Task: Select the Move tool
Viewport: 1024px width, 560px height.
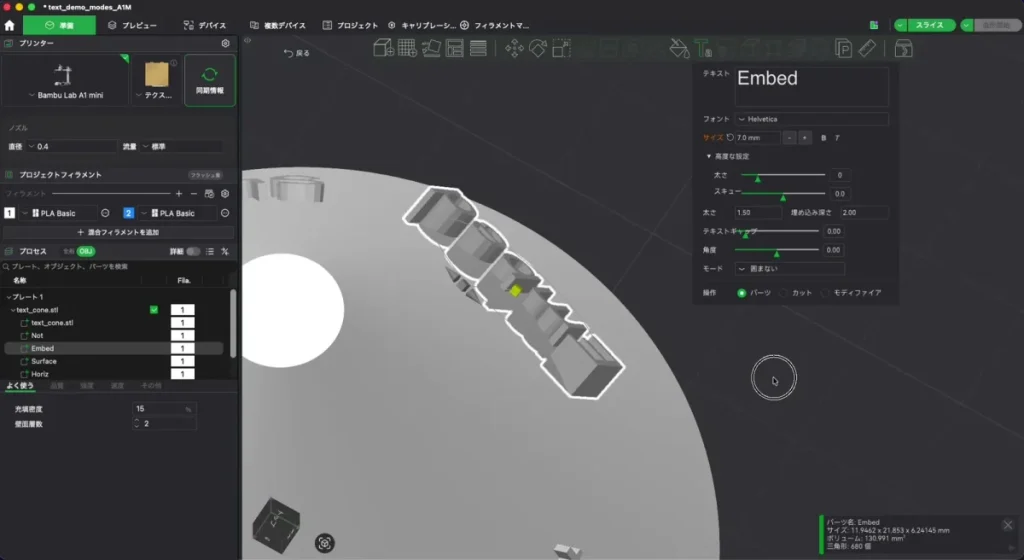Action: pos(515,48)
